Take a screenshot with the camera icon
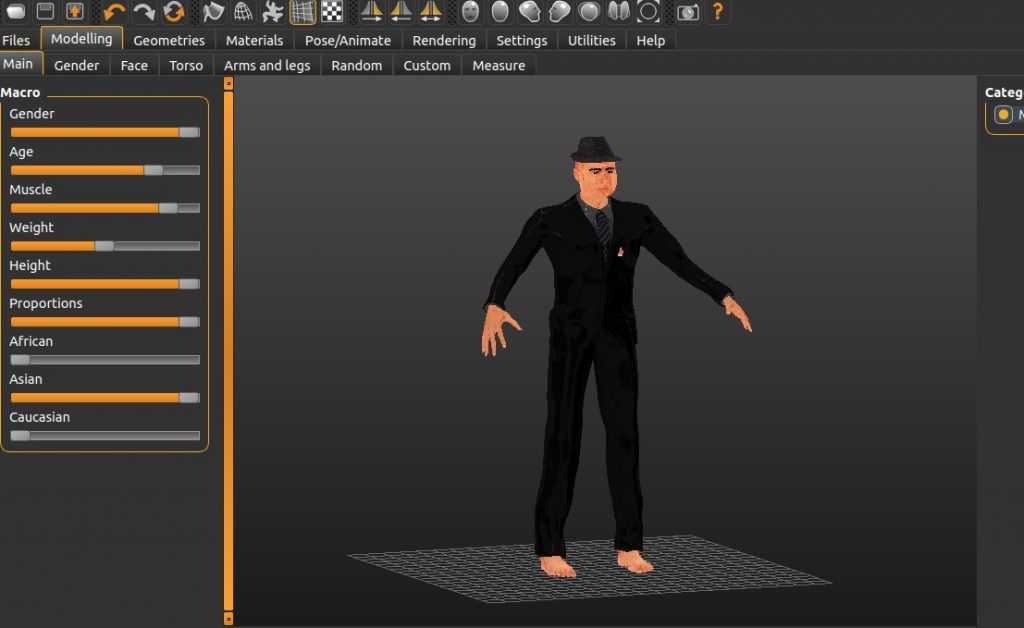The height and width of the screenshot is (628, 1024). pyautogui.click(x=687, y=12)
